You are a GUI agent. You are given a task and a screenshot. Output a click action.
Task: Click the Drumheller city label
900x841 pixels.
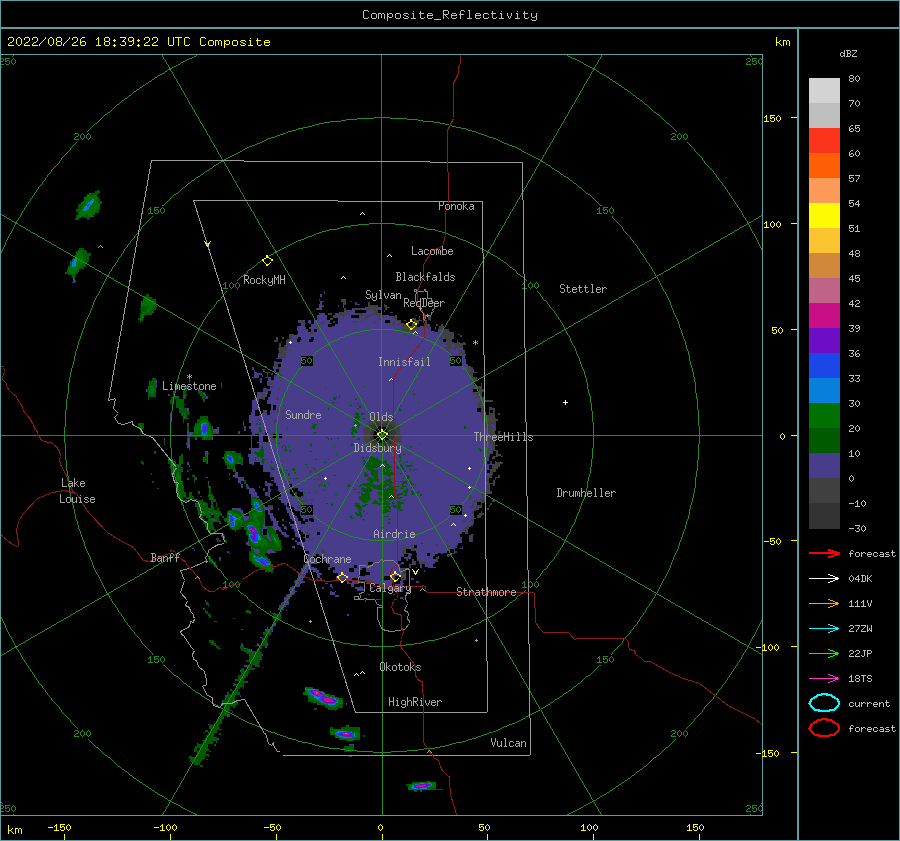[586, 493]
